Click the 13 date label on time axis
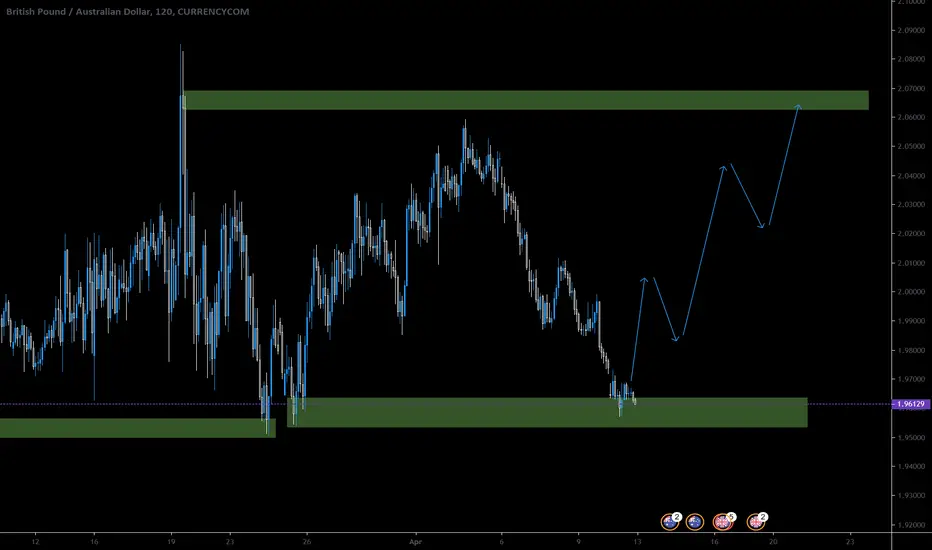This screenshot has height=550, width=932. (x=637, y=542)
